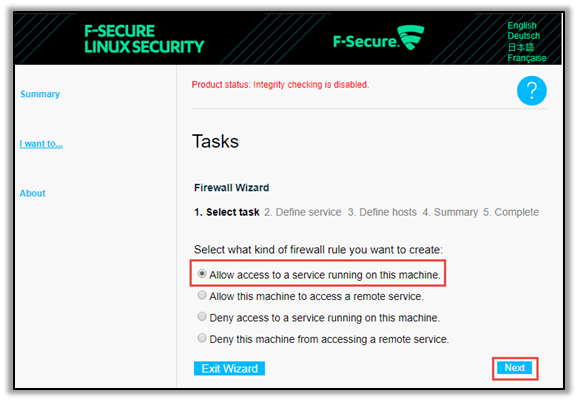Click the Next button
The image size is (578, 401).
515,368
